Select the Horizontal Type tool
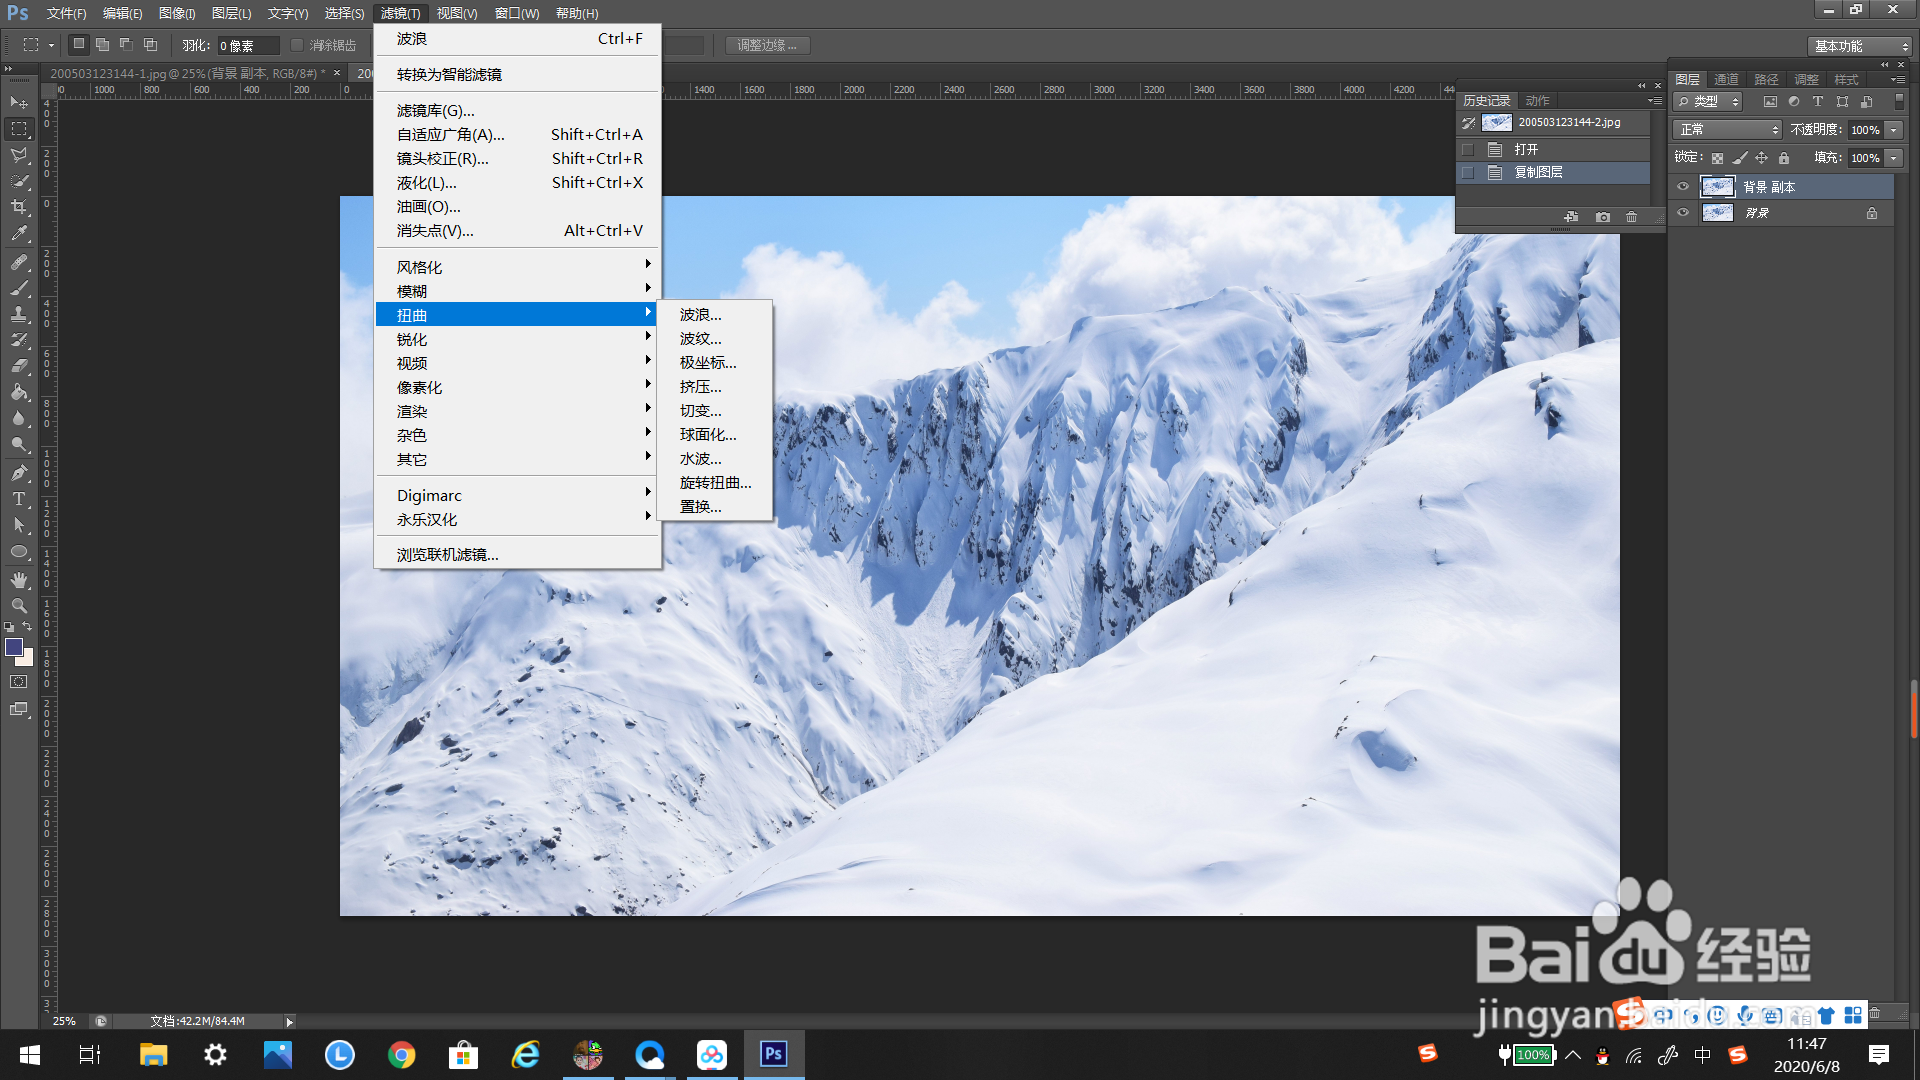This screenshot has width=1920, height=1080. 19,499
